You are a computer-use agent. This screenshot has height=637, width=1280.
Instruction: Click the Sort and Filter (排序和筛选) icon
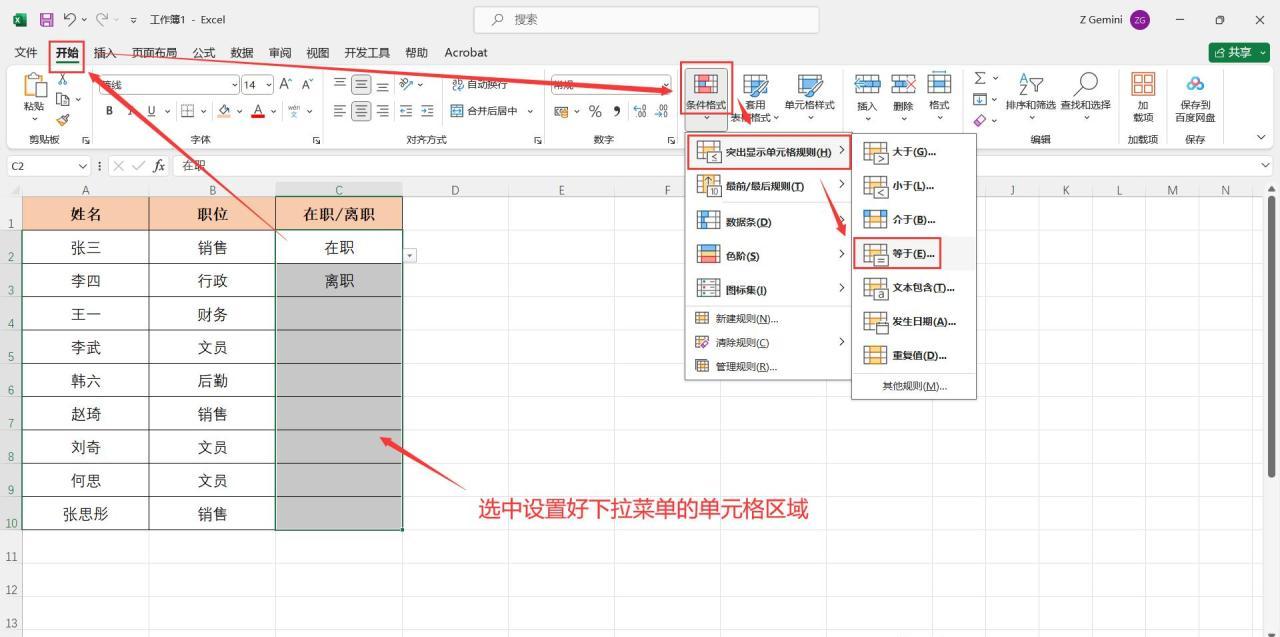(1030, 84)
